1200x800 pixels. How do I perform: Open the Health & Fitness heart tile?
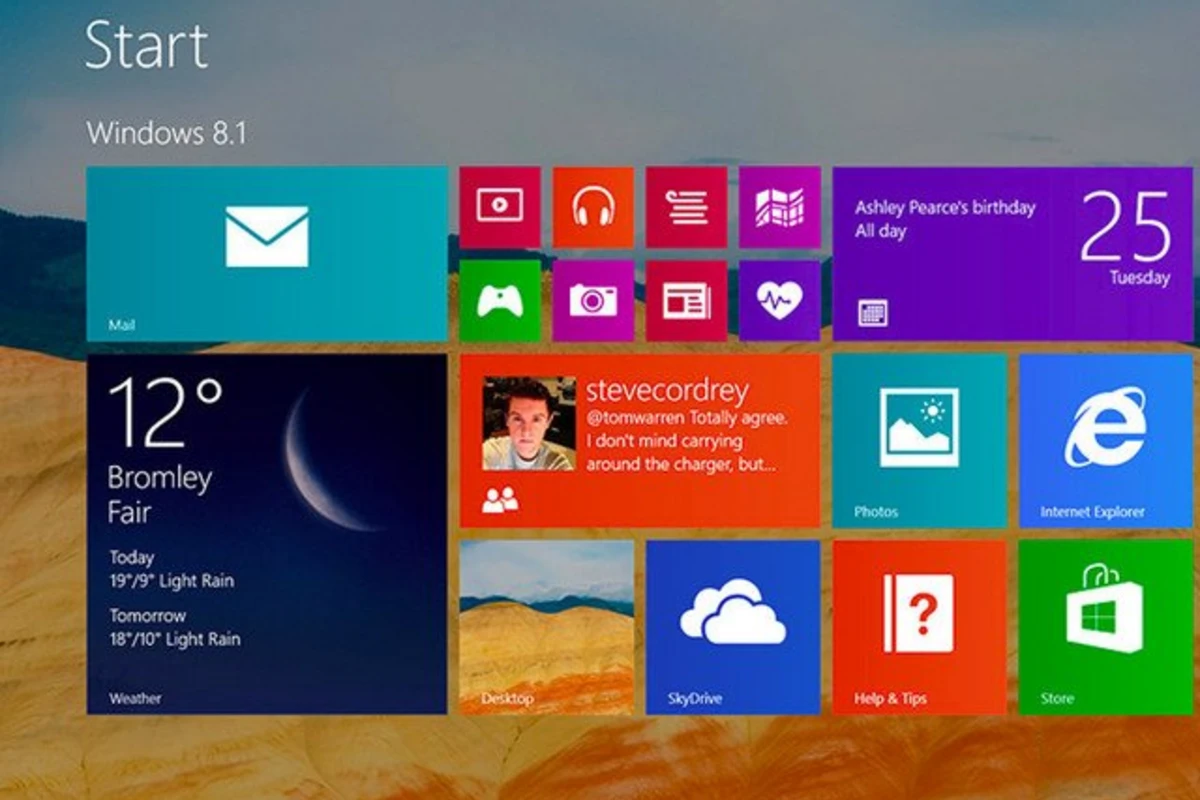coord(780,301)
